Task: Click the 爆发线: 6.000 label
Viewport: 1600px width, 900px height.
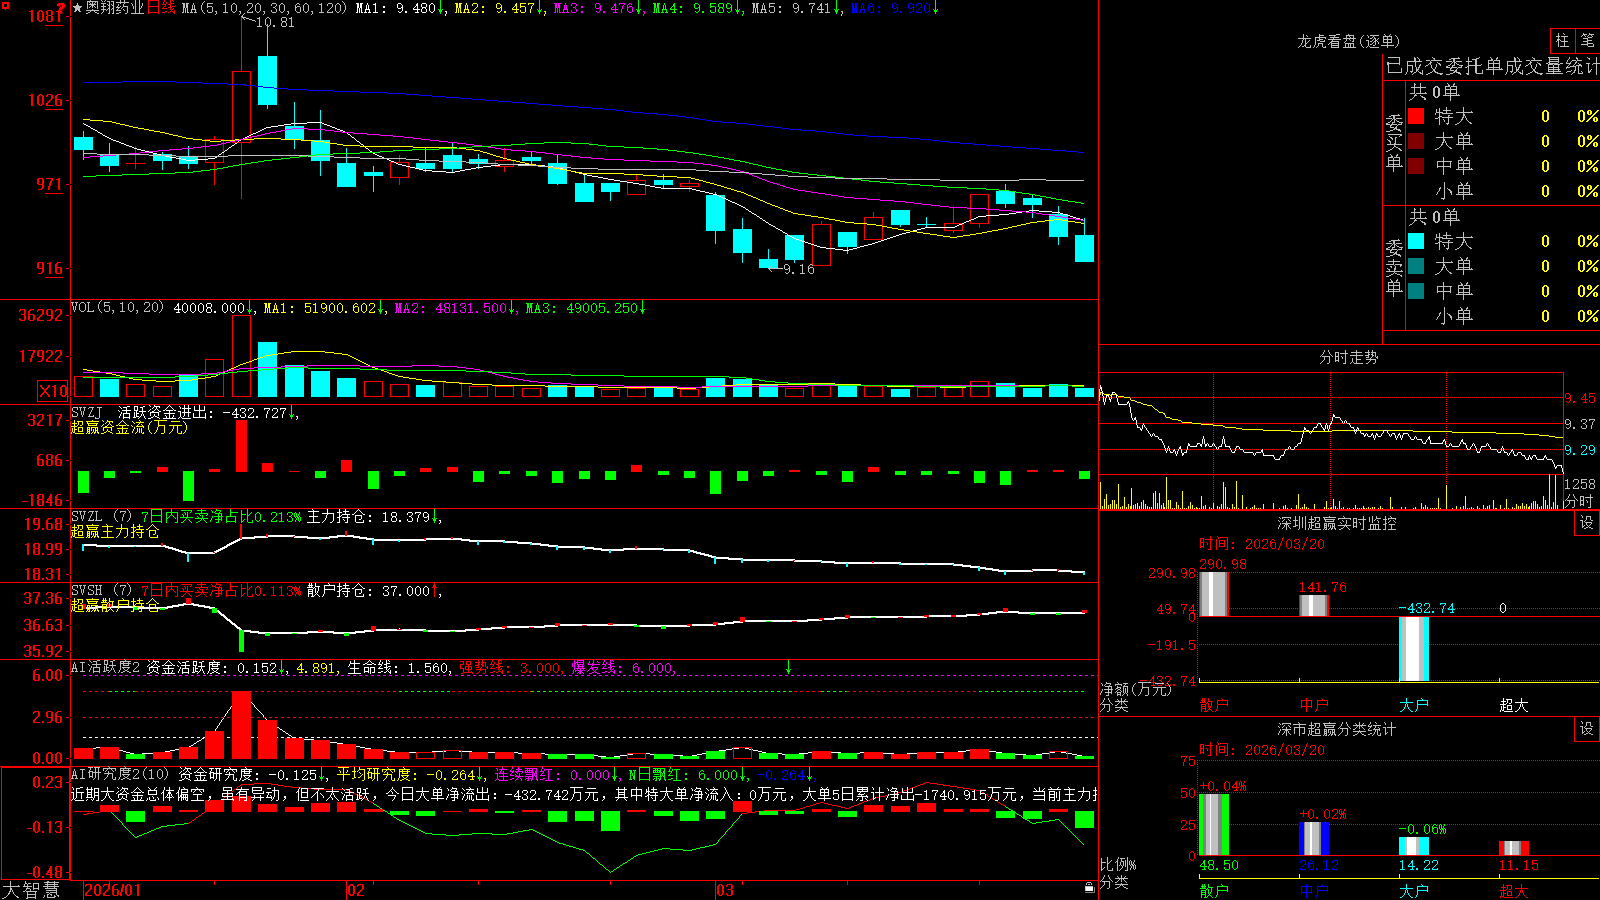Action: click(x=622, y=668)
